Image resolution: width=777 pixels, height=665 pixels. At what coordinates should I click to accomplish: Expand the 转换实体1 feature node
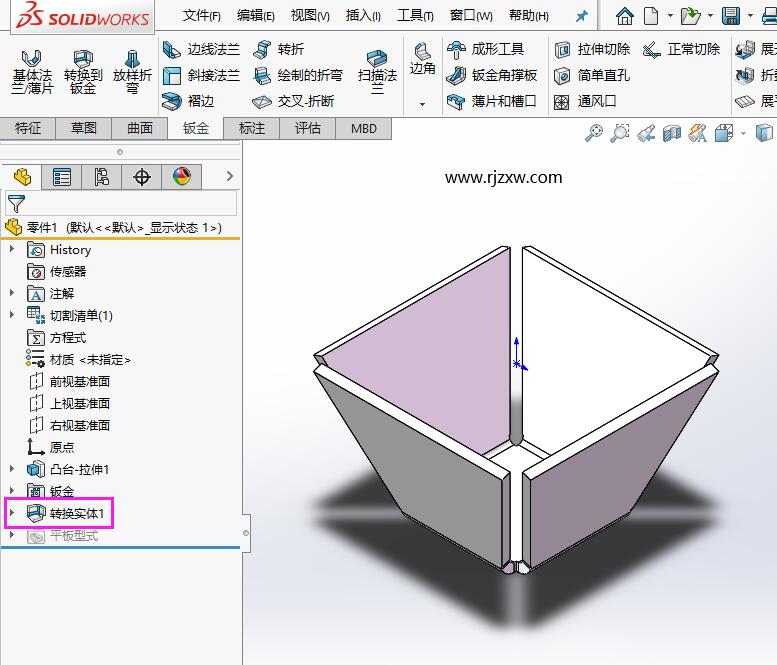point(12,512)
